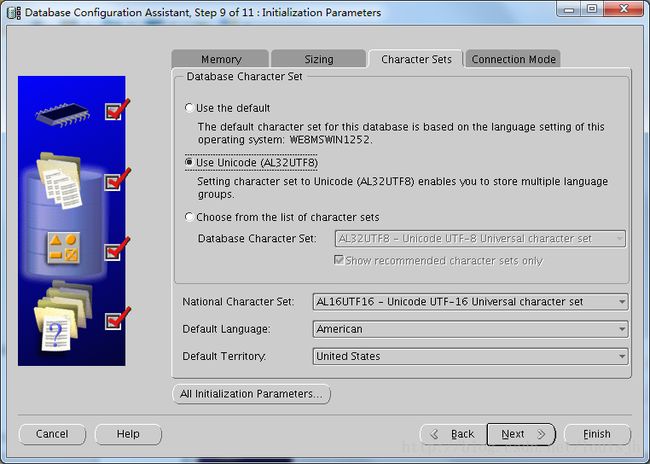Click the 'National Character Set:' label
This screenshot has width=650, height=464.
pos(238,302)
